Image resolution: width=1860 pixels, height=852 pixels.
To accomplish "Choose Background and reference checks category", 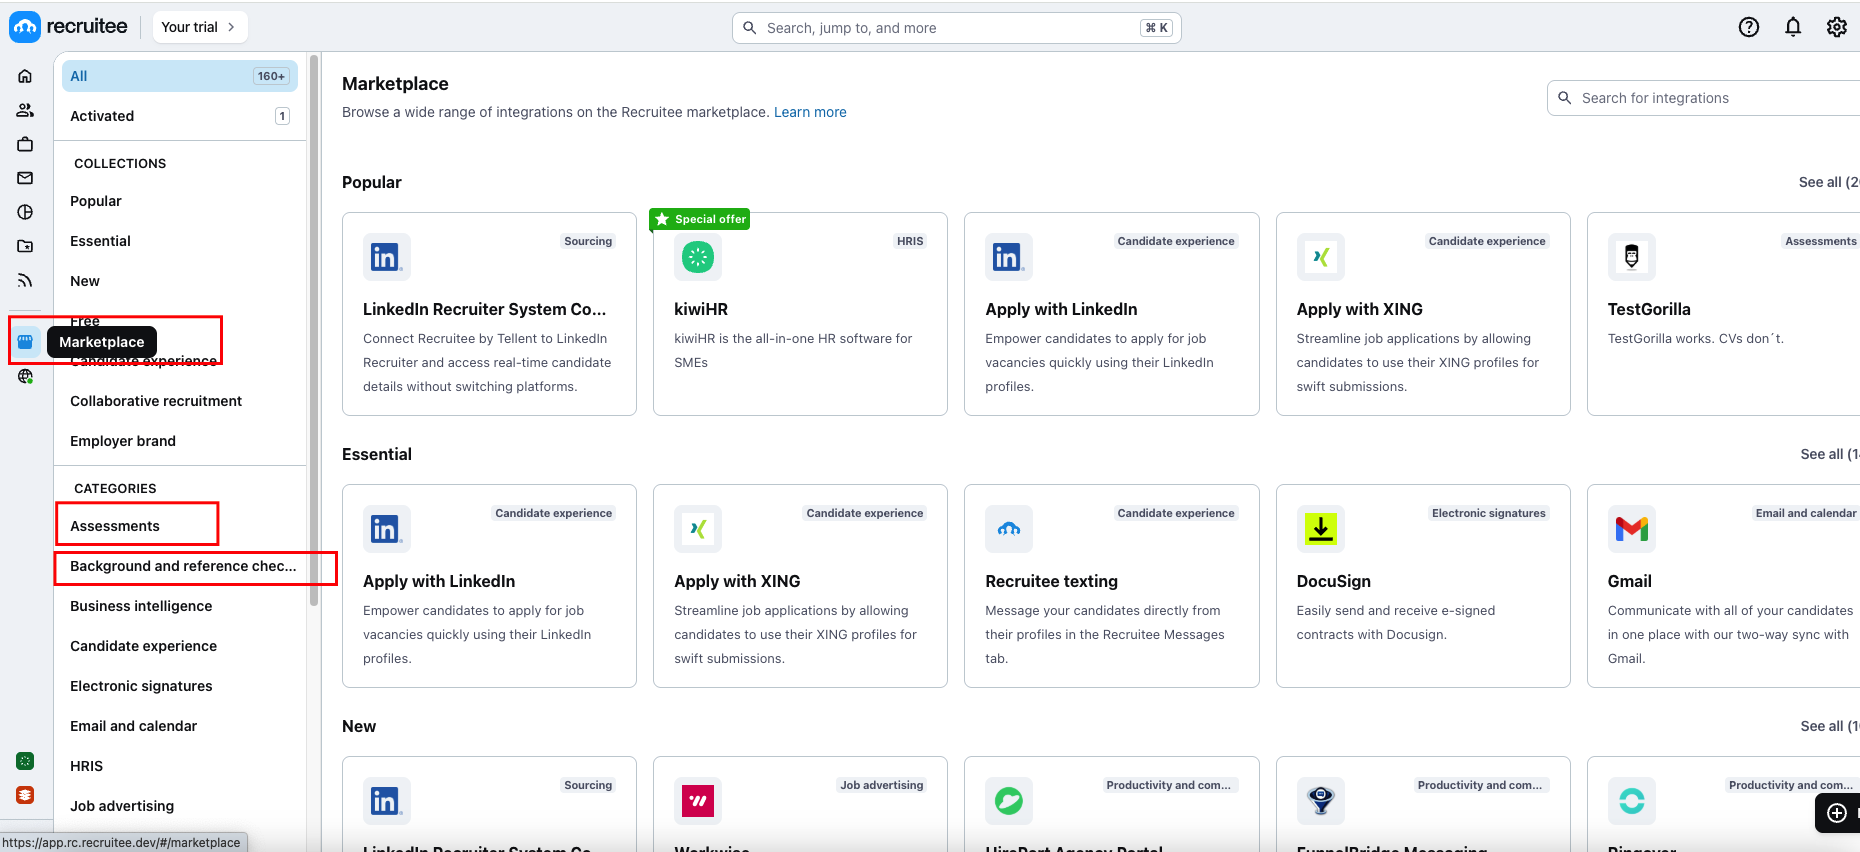I will tap(183, 566).
